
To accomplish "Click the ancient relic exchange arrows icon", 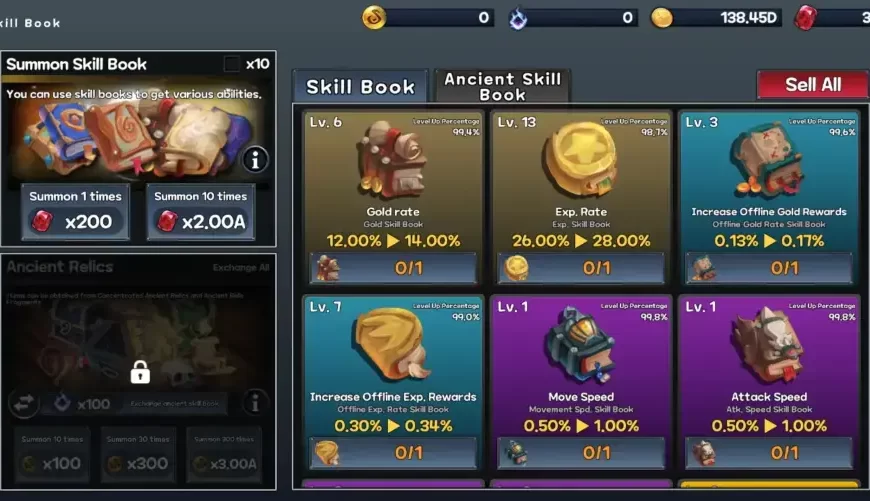I will pyautogui.click(x=24, y=403).
